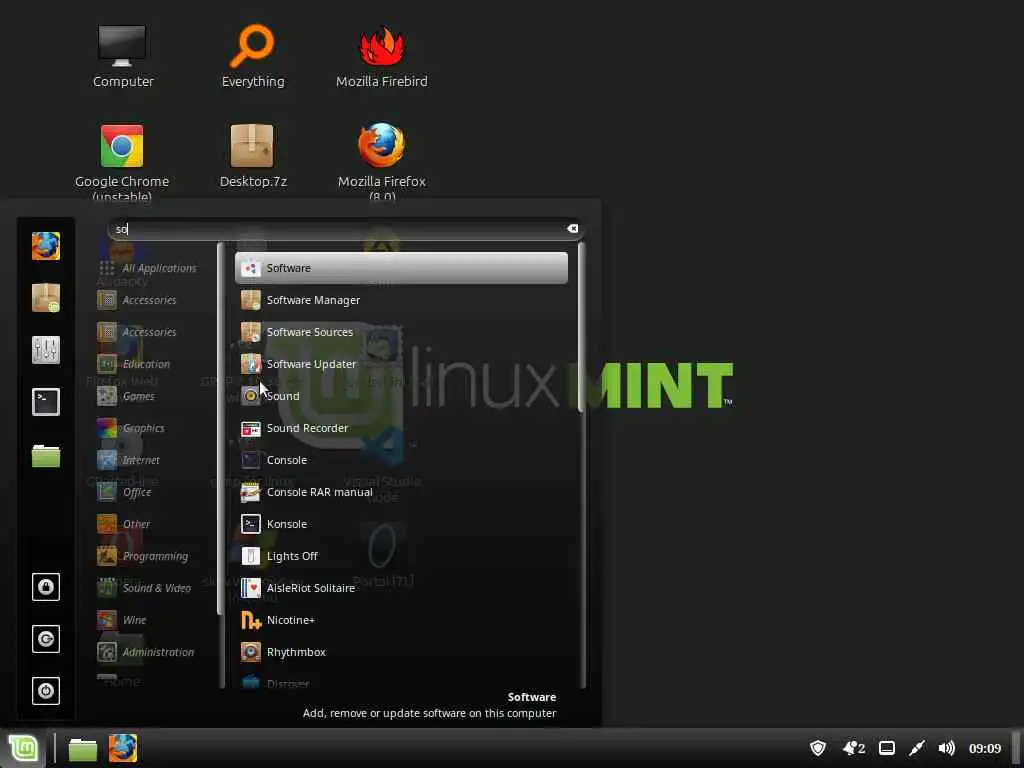Select the Mozilla Firefox (8.0) desktop icon

click(382, 162)
